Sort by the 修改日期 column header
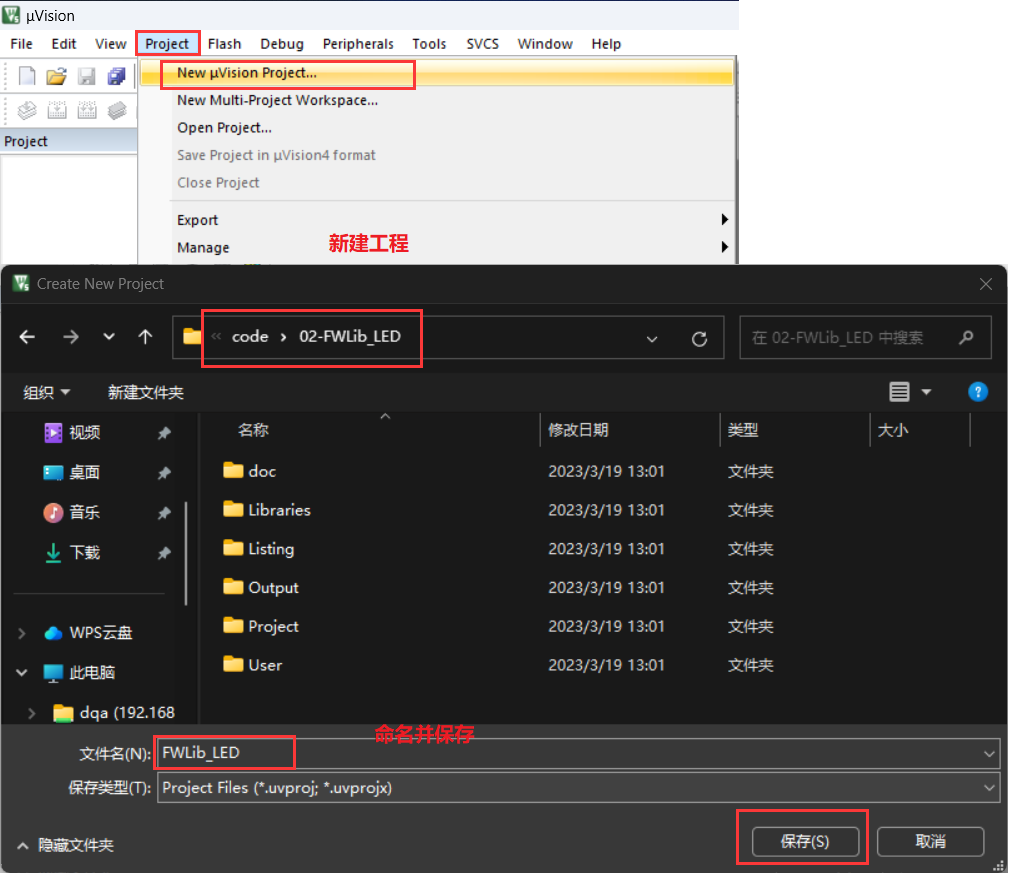 579,430
